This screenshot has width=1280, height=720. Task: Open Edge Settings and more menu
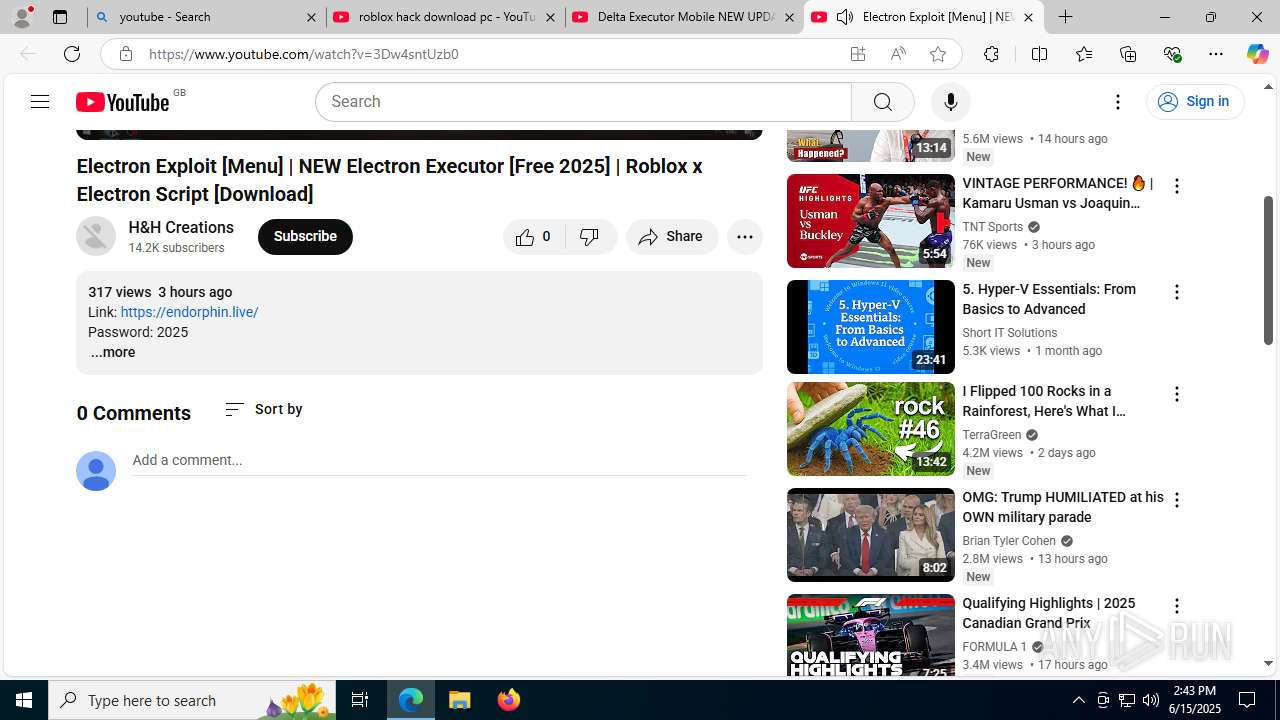(x=1216, y=54)
